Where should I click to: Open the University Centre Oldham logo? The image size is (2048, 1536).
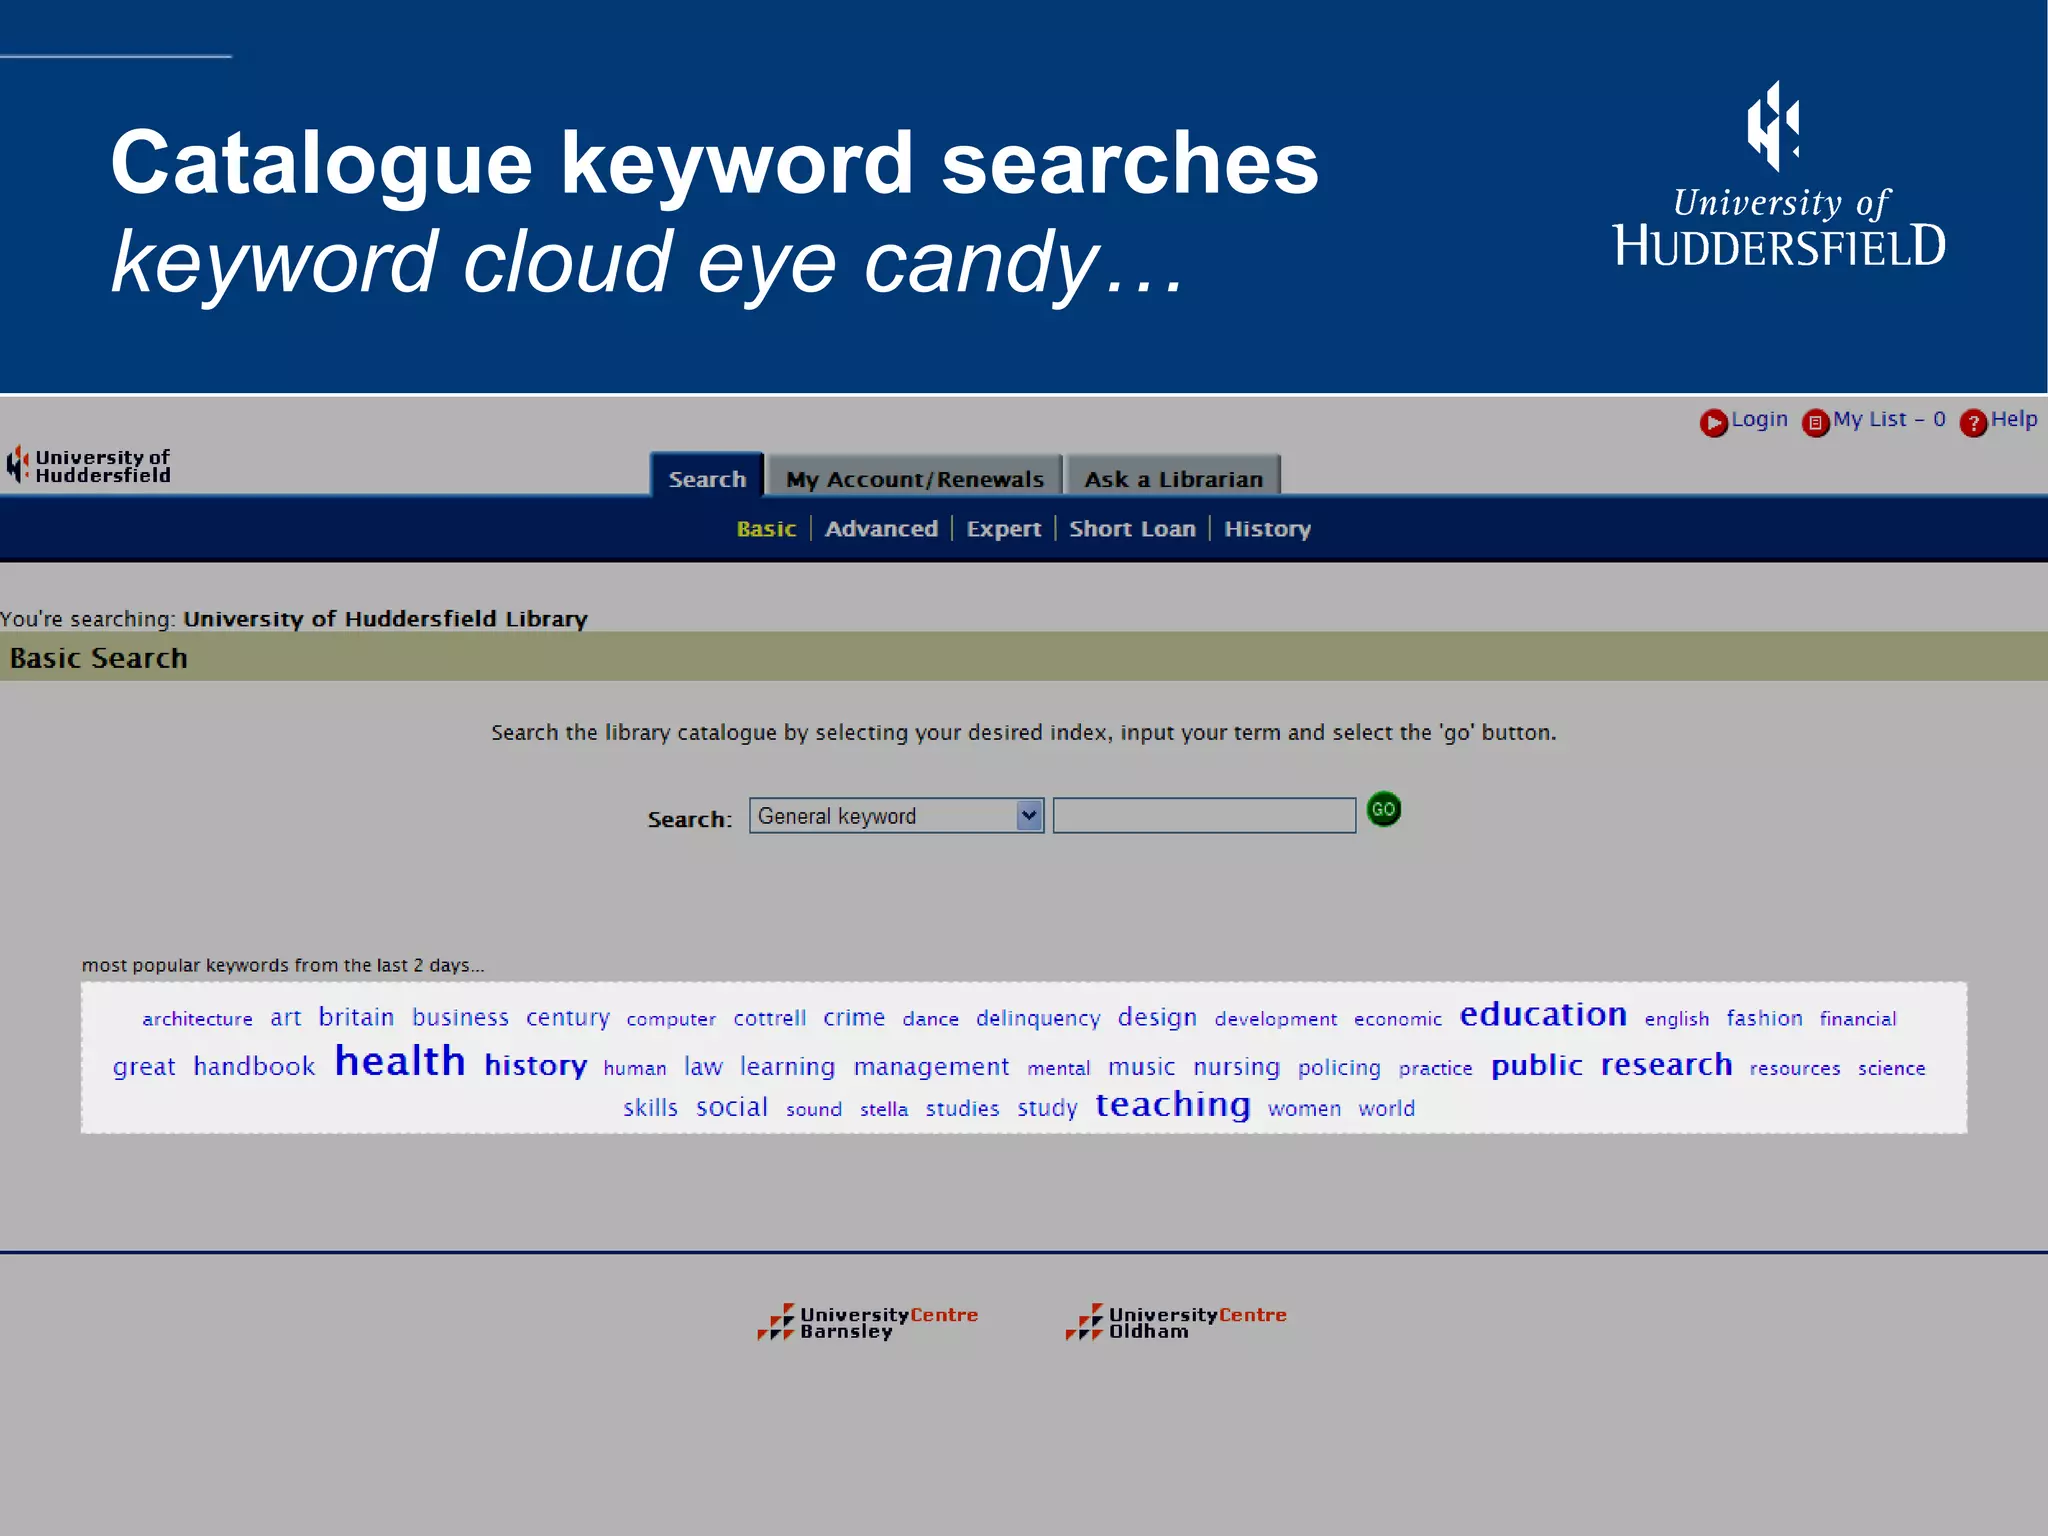(x=1176, y=1322)
